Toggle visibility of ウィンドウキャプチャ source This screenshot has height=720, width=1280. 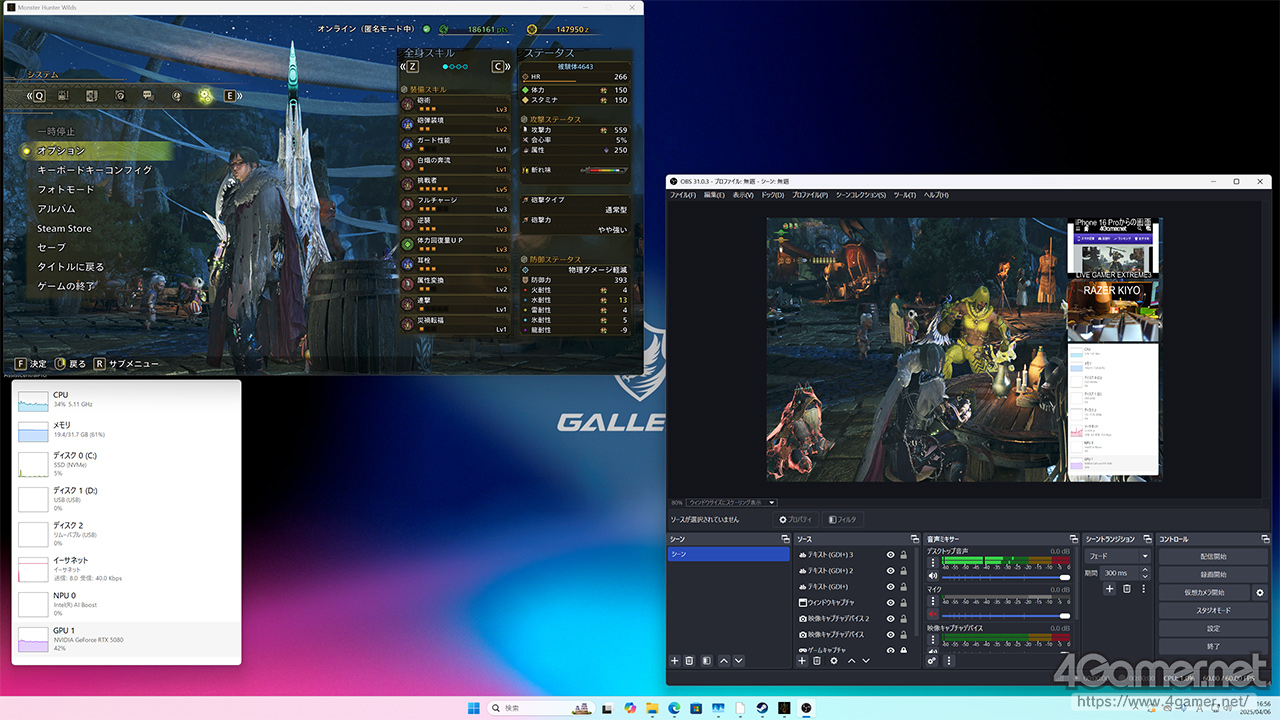890,602
